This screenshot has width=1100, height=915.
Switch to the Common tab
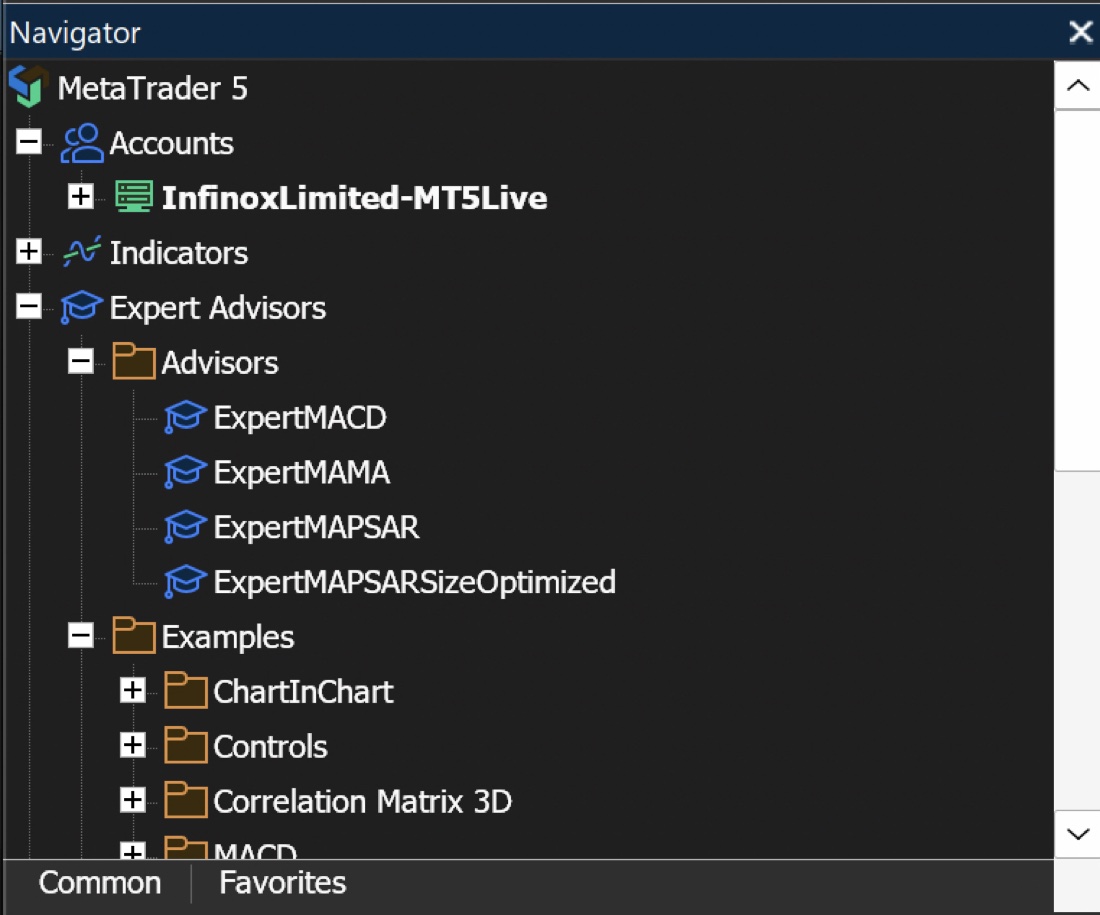click(100, 883)
